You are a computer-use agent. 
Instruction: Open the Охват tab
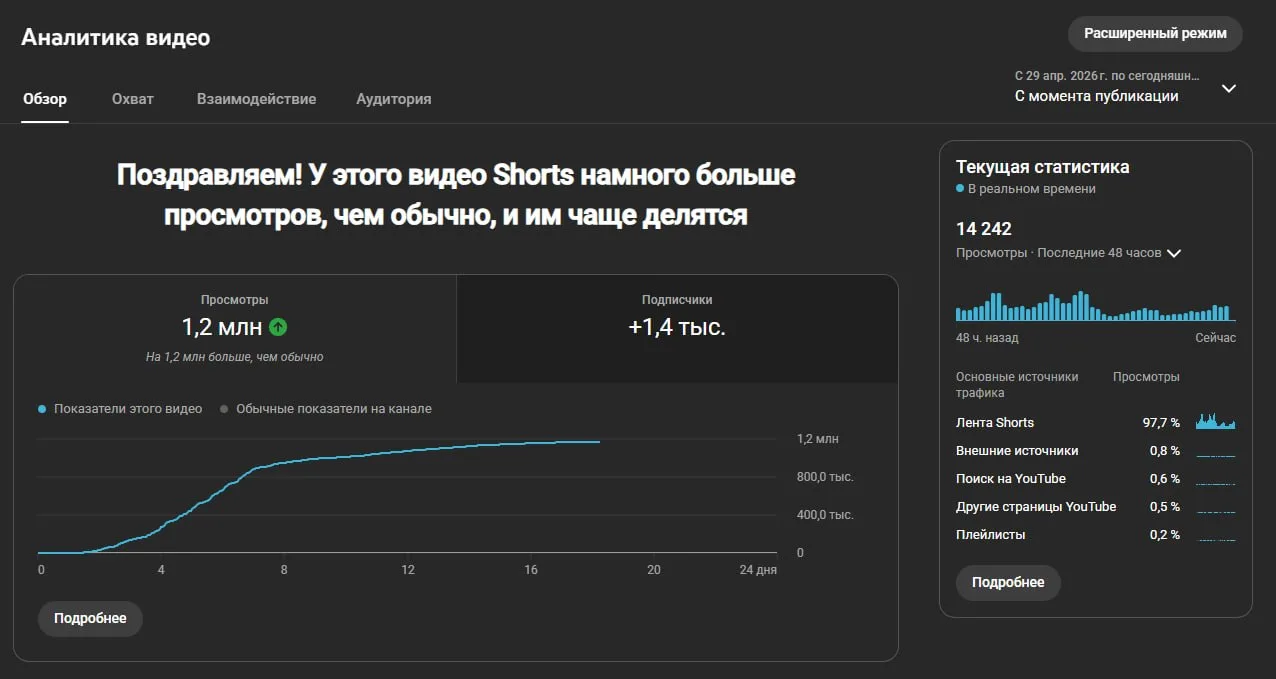click(x=133, y=99)
